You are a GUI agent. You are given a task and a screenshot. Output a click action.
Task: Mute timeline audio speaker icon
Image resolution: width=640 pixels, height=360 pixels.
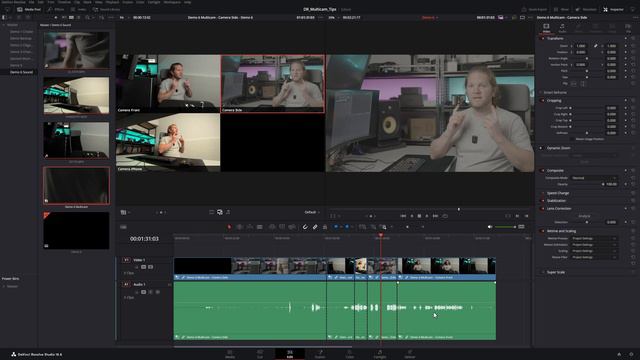490,227
